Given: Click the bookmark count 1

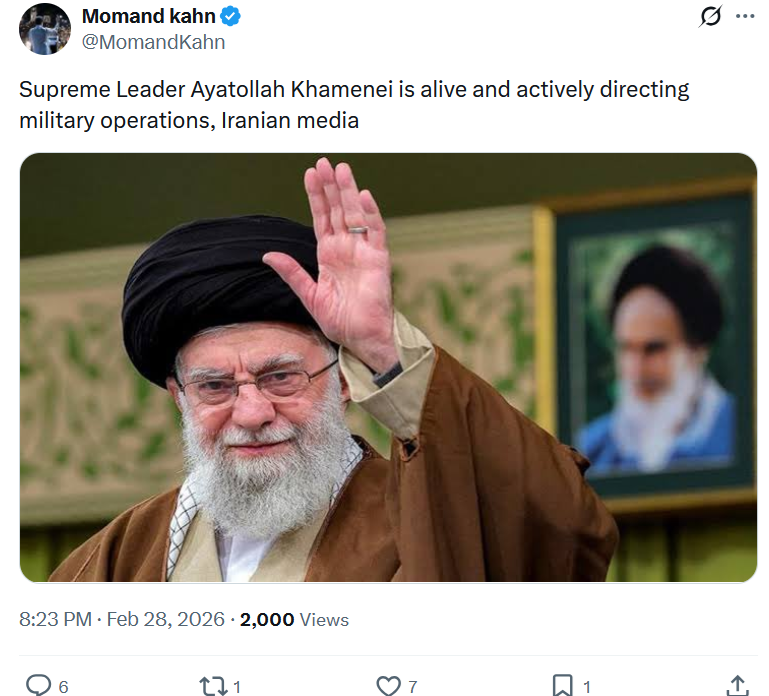Looking at the screenshot, I should tap(587, 687).
